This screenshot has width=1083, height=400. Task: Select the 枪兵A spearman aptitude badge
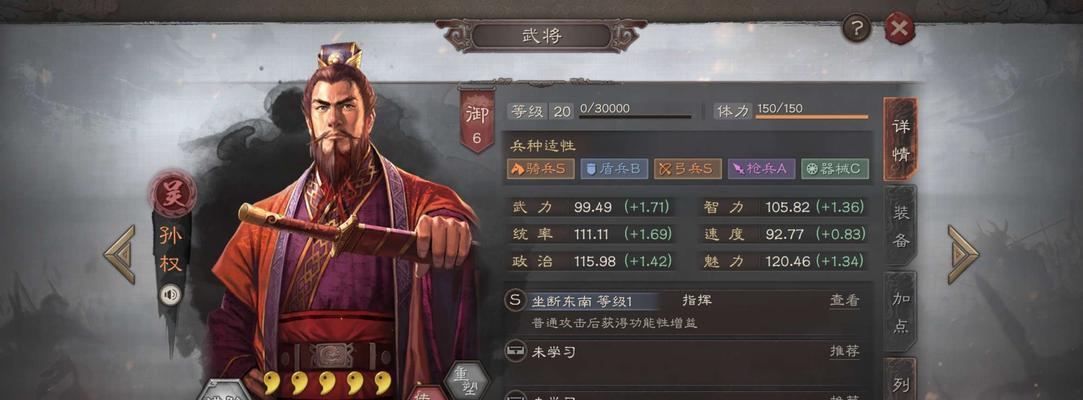(x=761, y=169)
